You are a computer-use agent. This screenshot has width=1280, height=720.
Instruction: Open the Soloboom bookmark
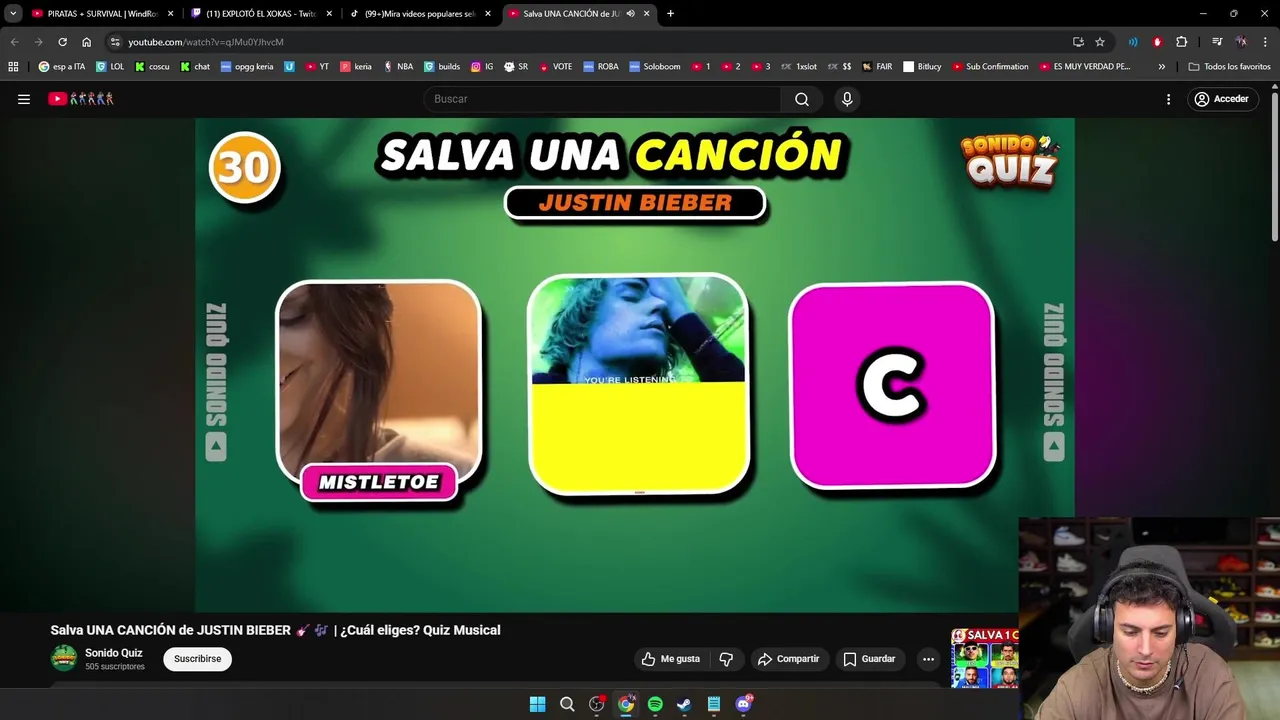[x=655, y=67]
